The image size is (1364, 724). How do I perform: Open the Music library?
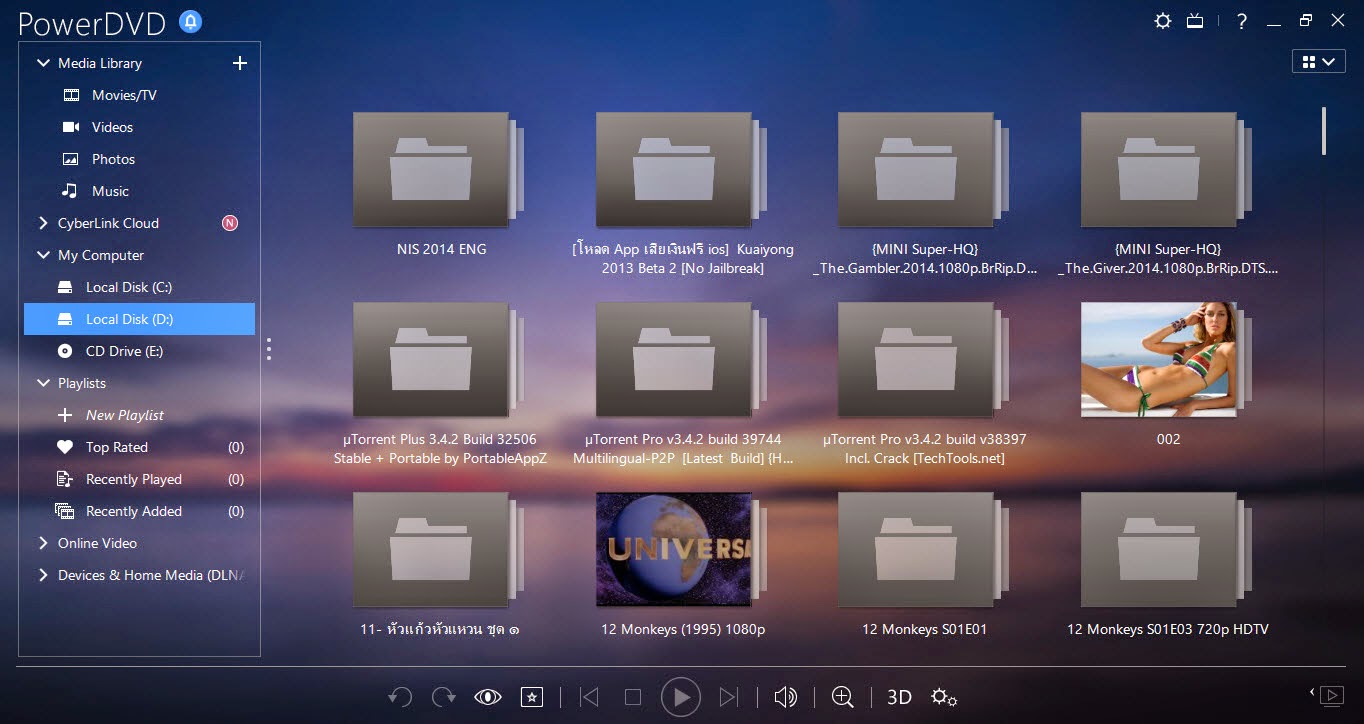(x=110, y=191)
